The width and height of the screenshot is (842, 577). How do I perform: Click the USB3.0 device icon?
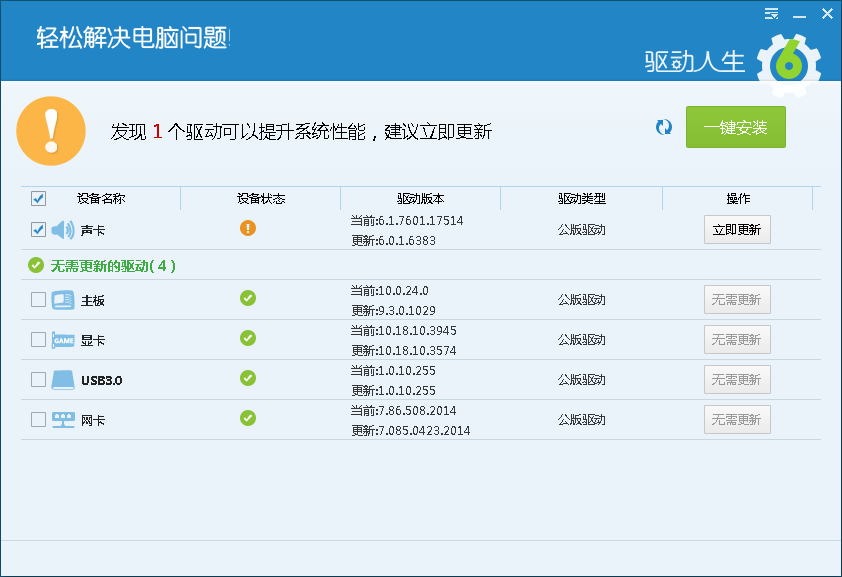click(63, 380)
